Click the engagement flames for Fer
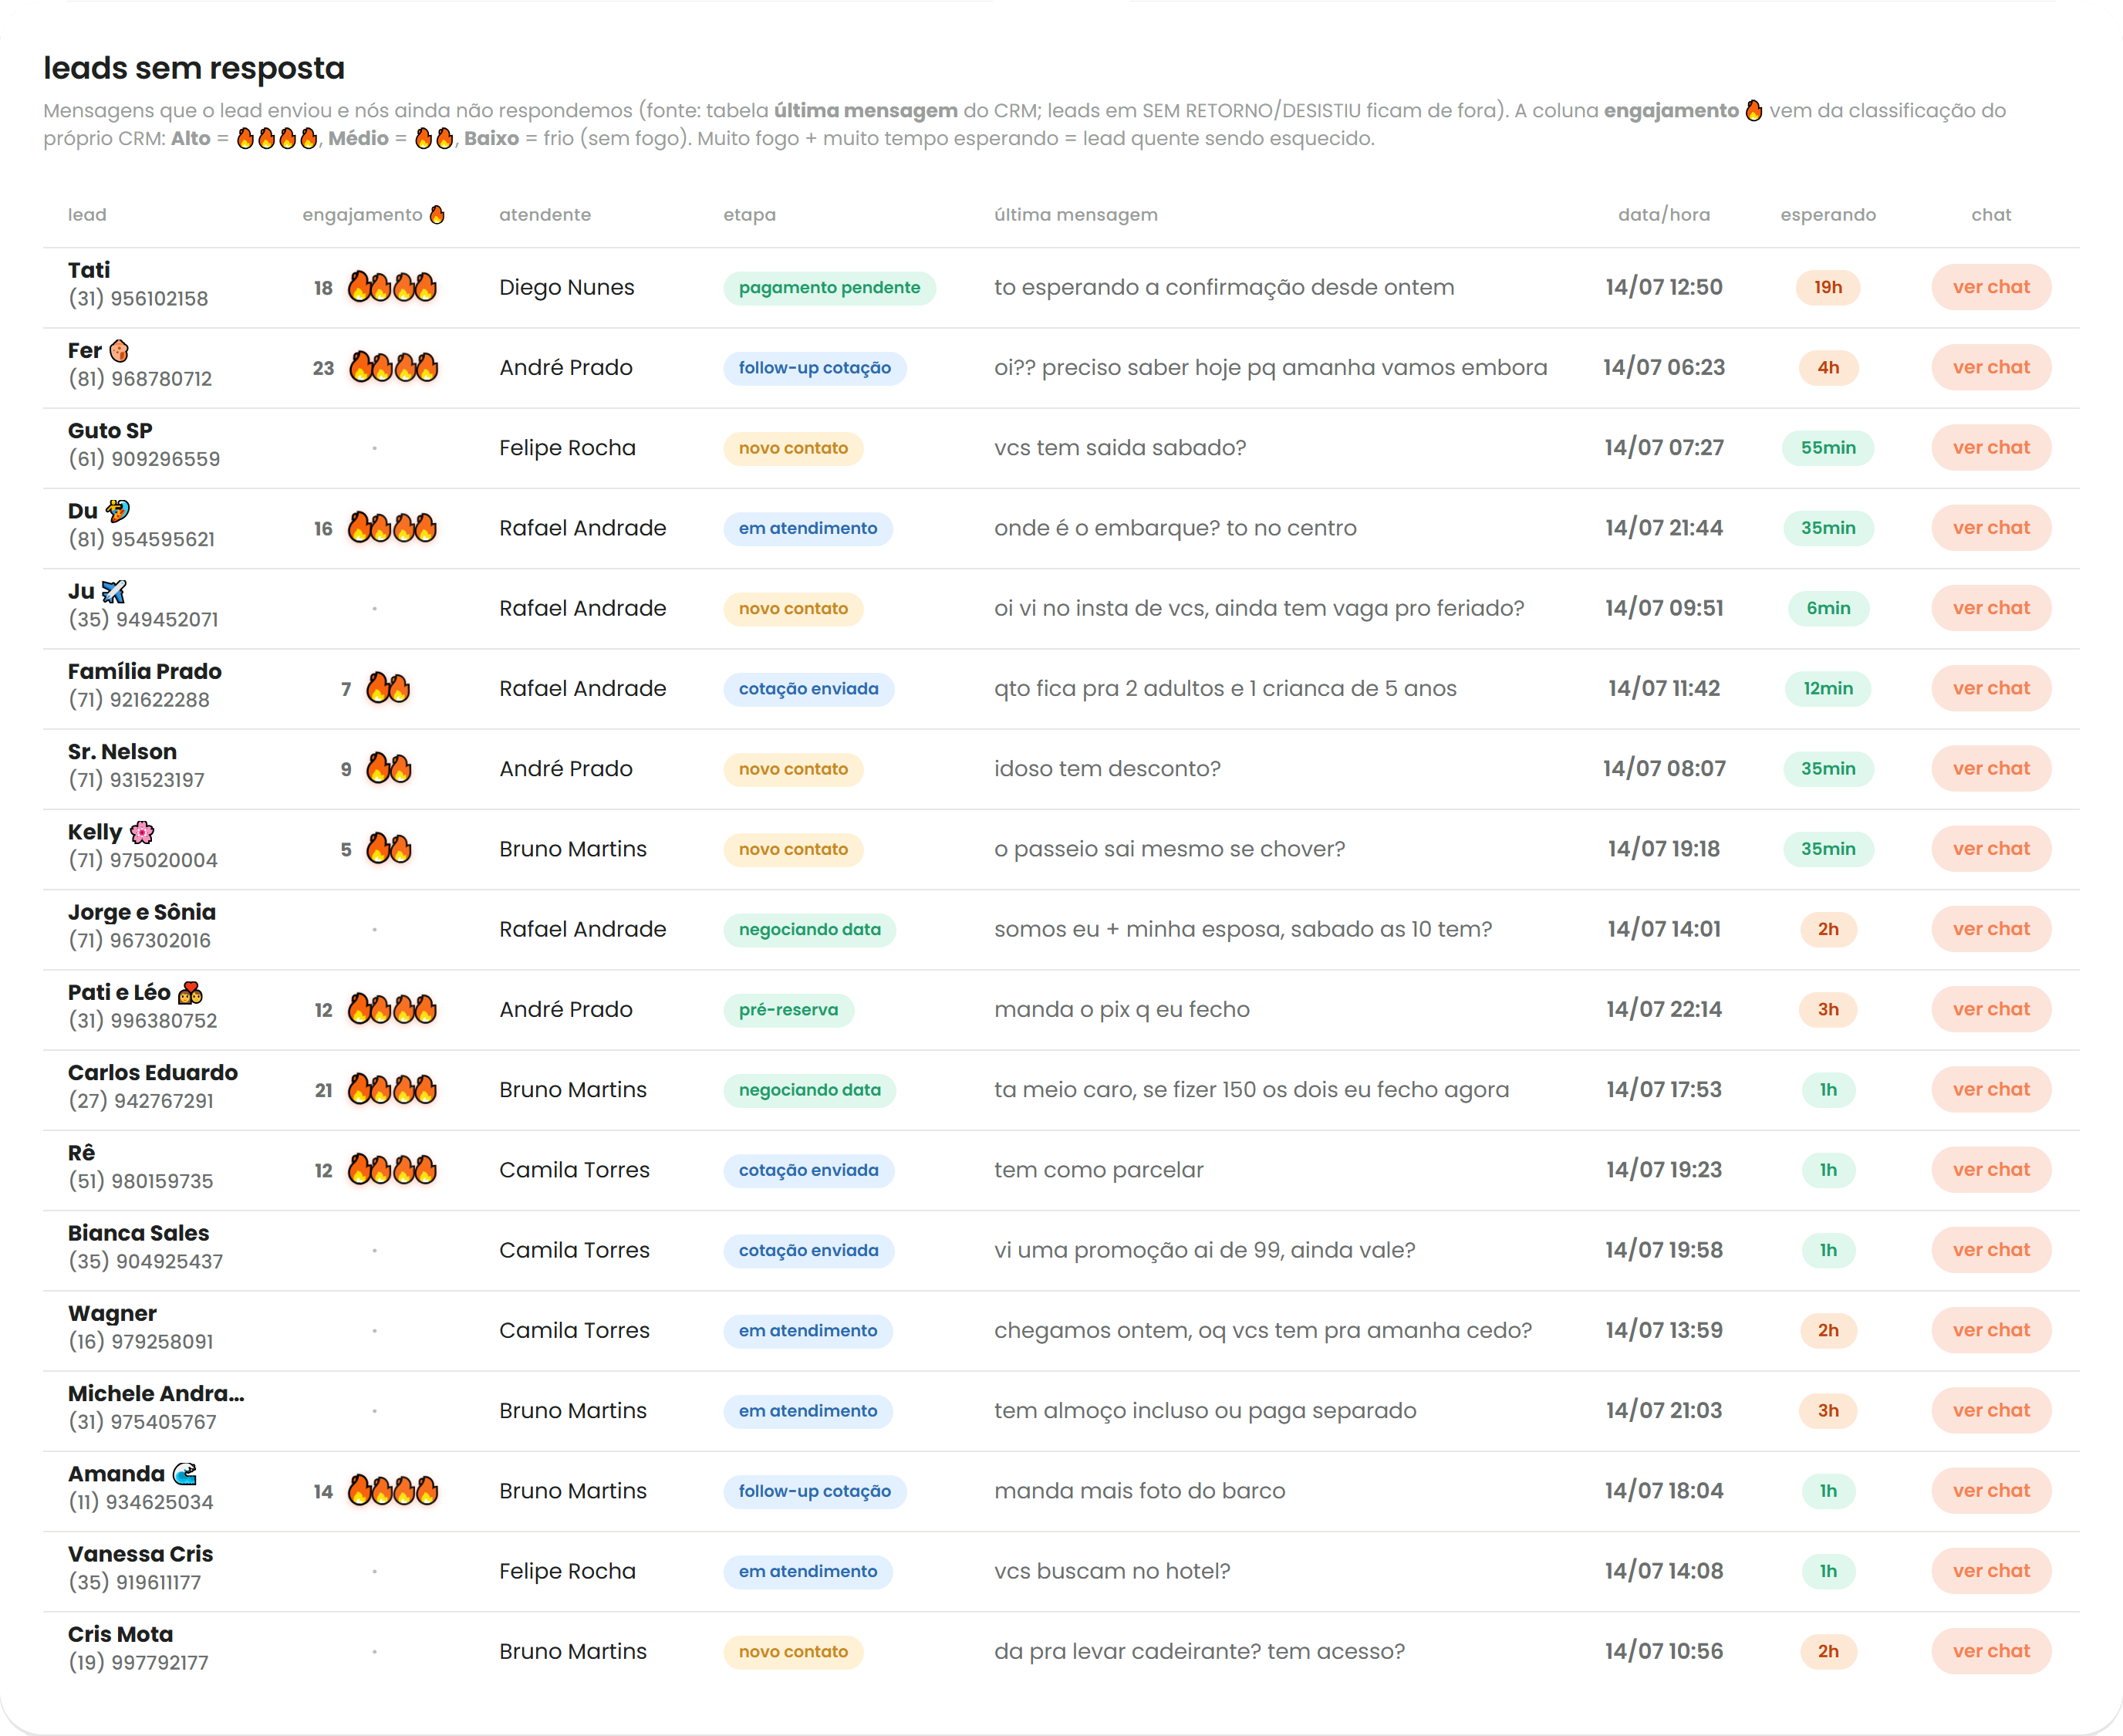This screenshot has height=1736, width=2123. [x=393, y=367]
